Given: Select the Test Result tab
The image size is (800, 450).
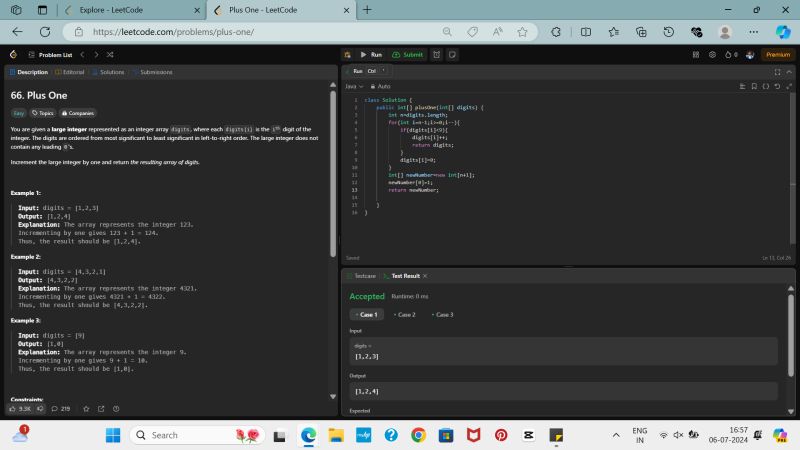Looking at the screenshot, I should (402, 276).
